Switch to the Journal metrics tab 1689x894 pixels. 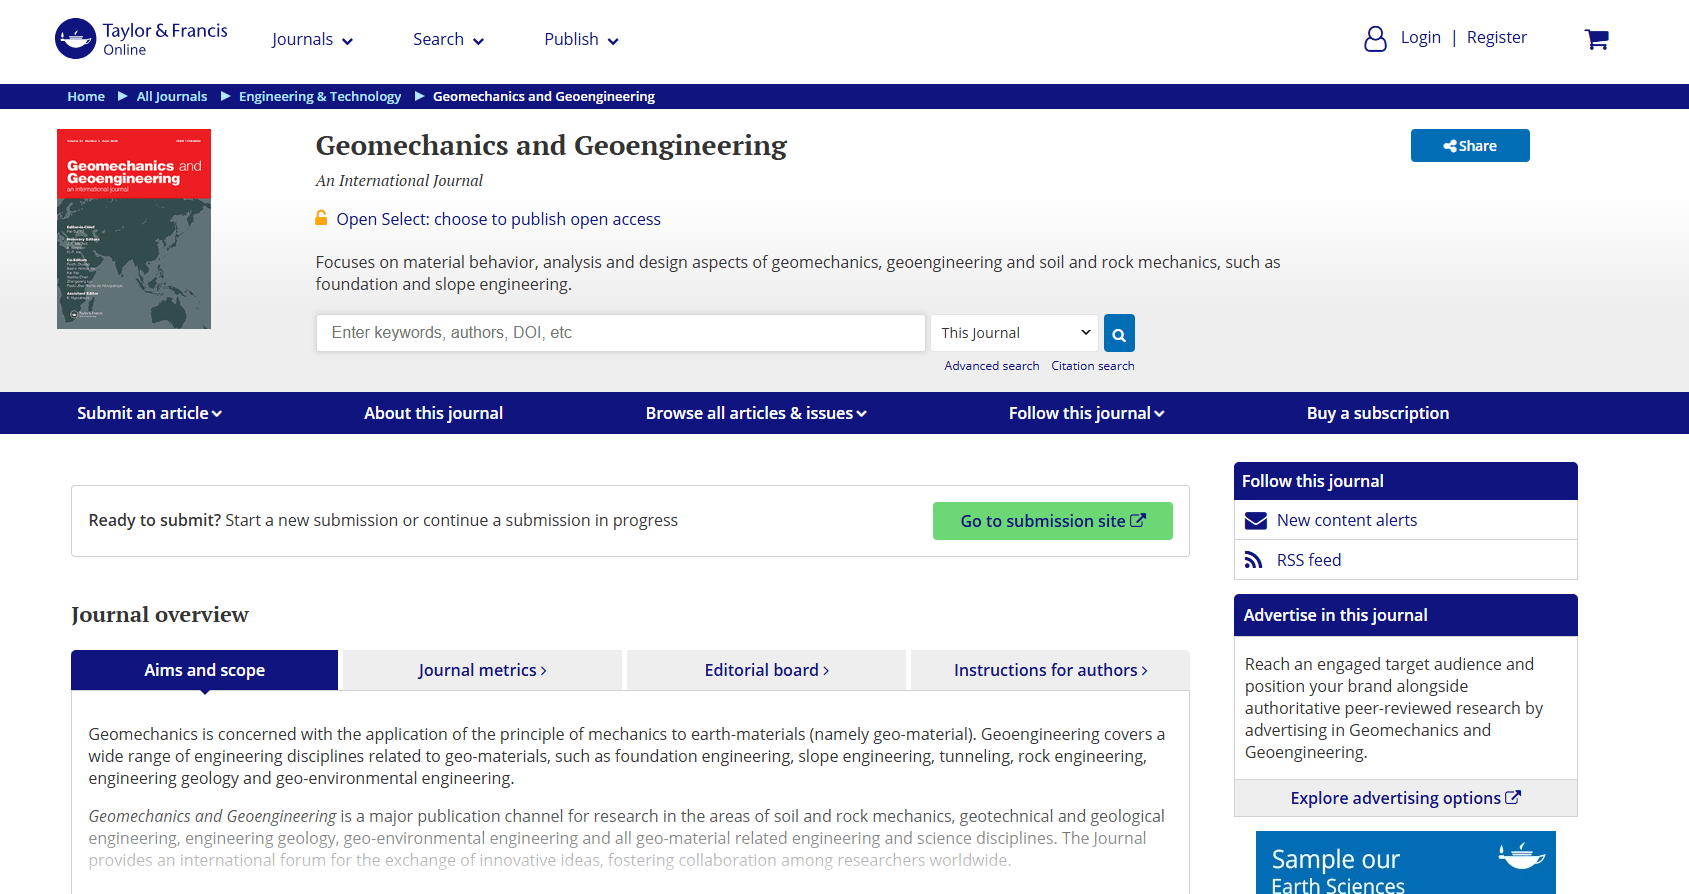pos(482,670)
